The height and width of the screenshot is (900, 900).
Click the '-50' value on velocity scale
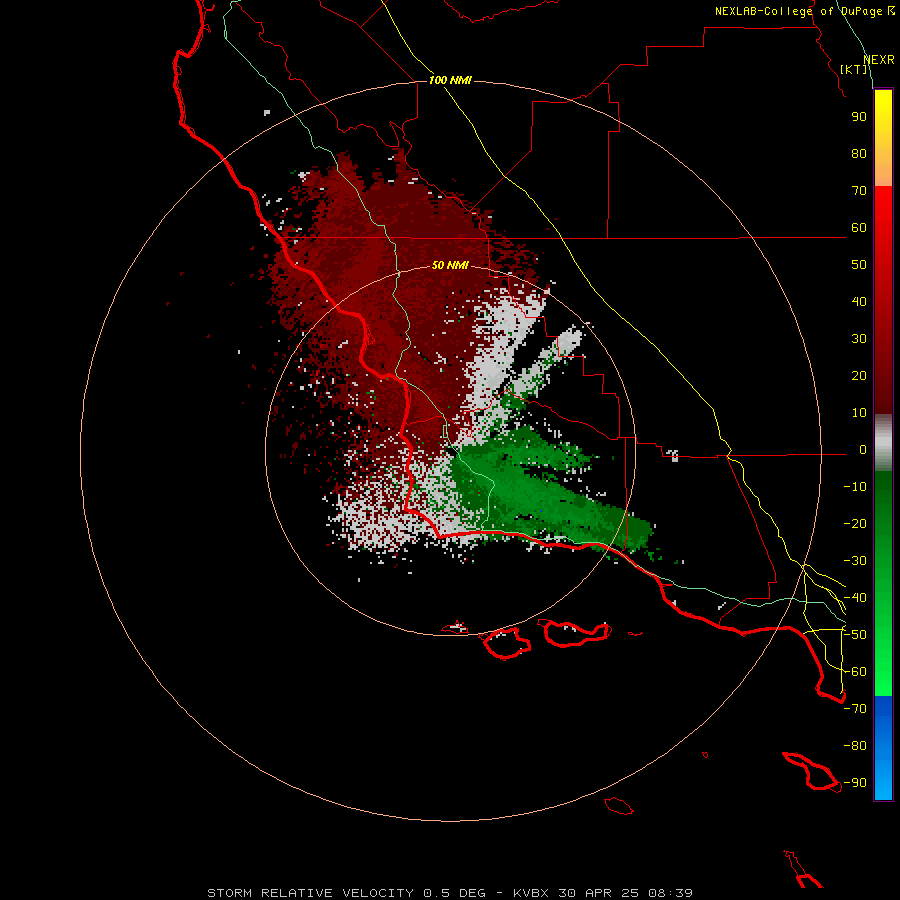(x=855, y=635)
